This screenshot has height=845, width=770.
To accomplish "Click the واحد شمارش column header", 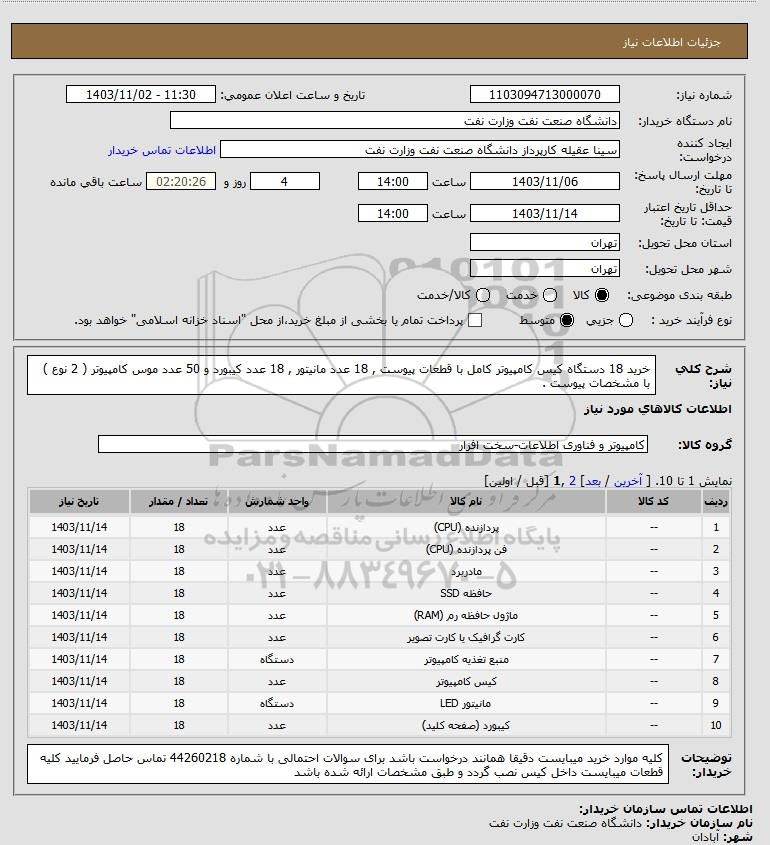I will pos(277,502).
